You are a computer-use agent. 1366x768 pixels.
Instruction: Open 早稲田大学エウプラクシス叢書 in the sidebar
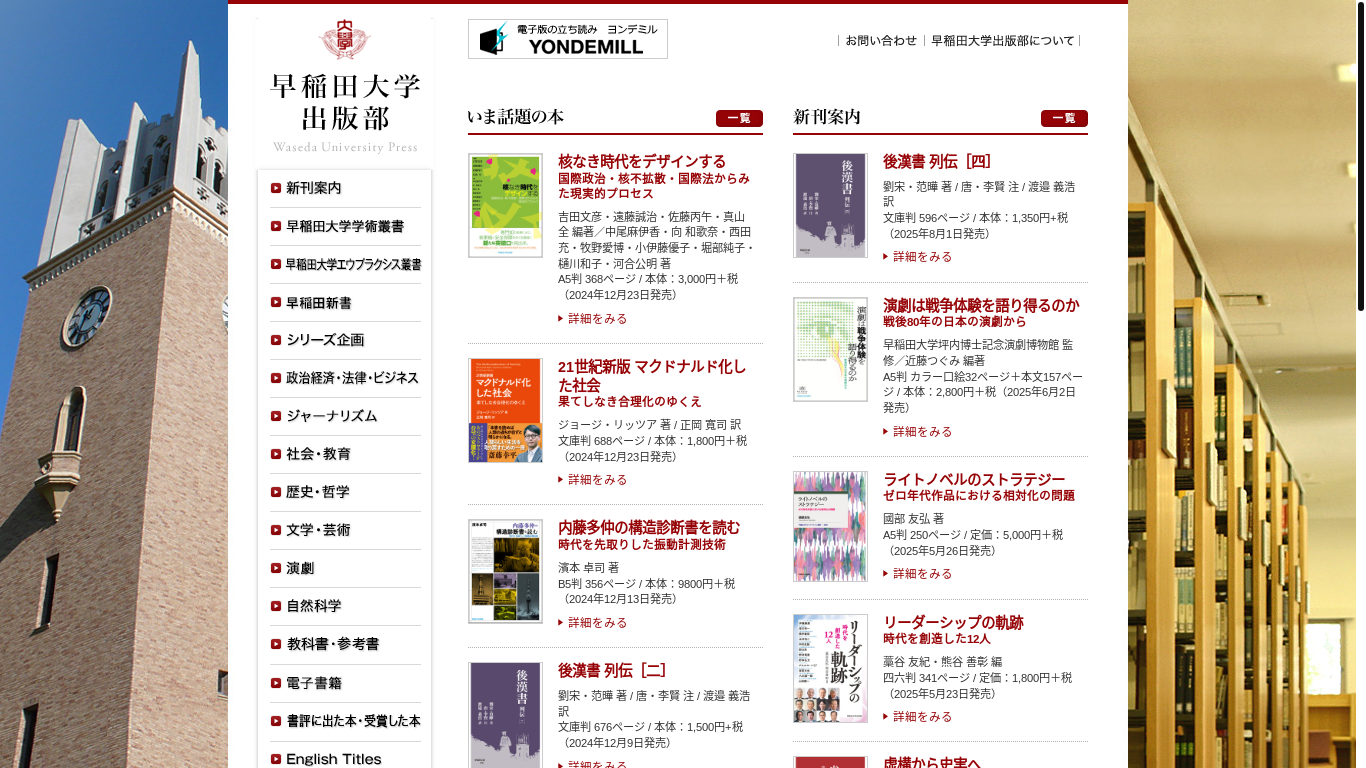[x=345, y=264]
